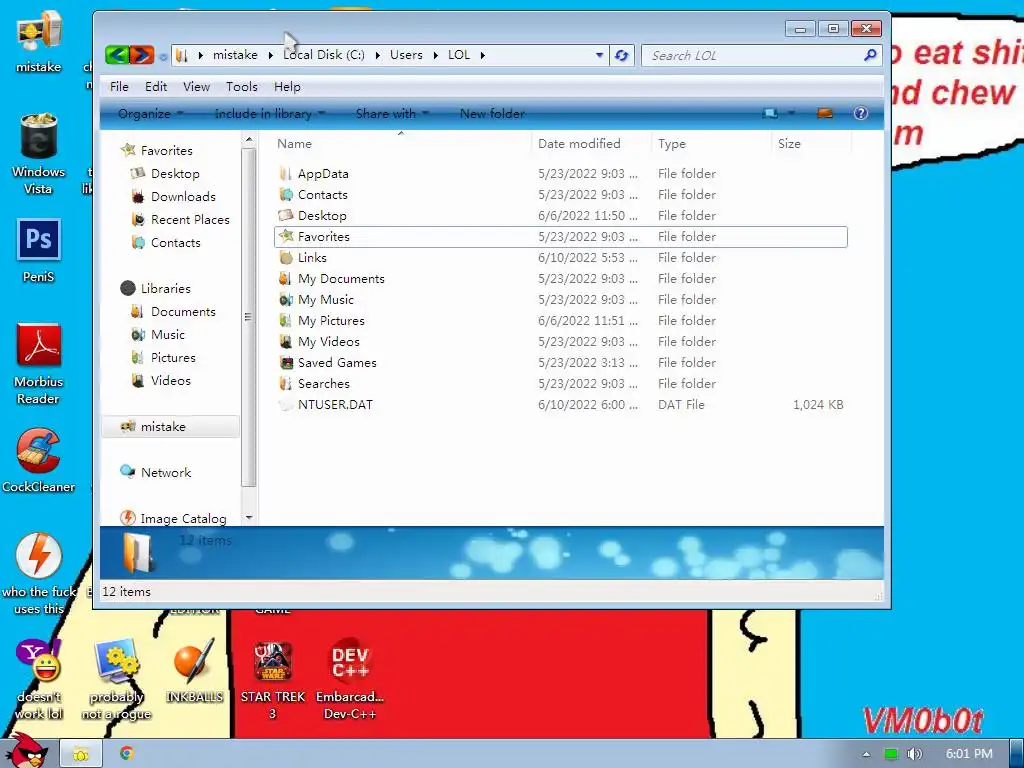Open the Organize dropdown
The height and width of the screenshot is (768, 1024).
(x=150, y=114)
